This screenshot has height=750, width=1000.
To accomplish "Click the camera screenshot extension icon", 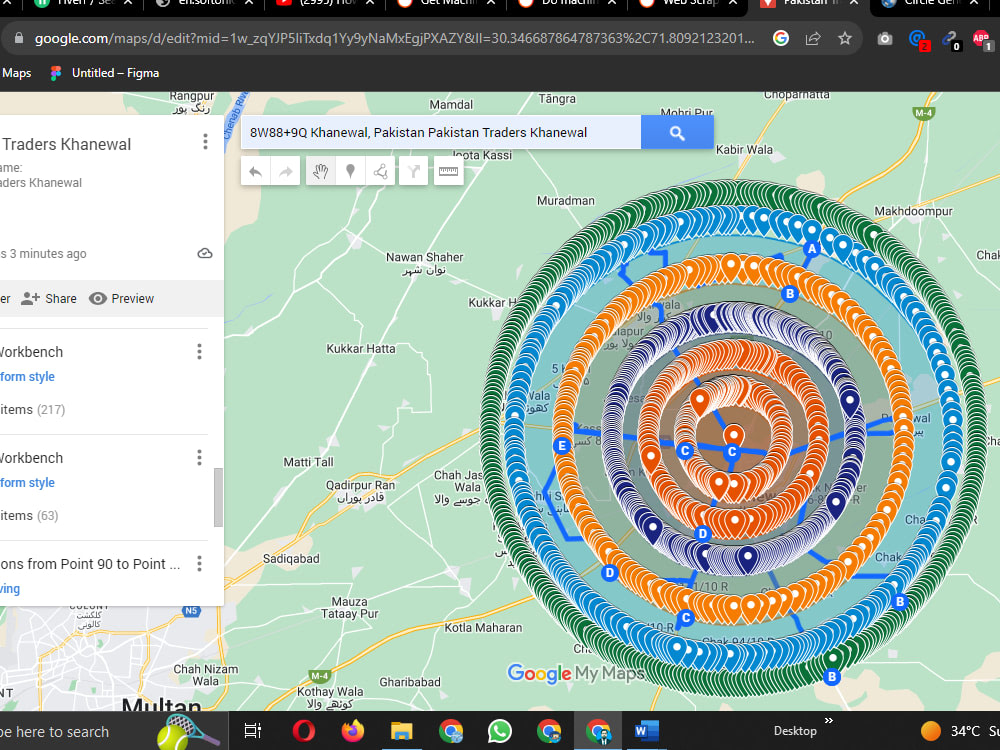I will [x=885, y=39].
